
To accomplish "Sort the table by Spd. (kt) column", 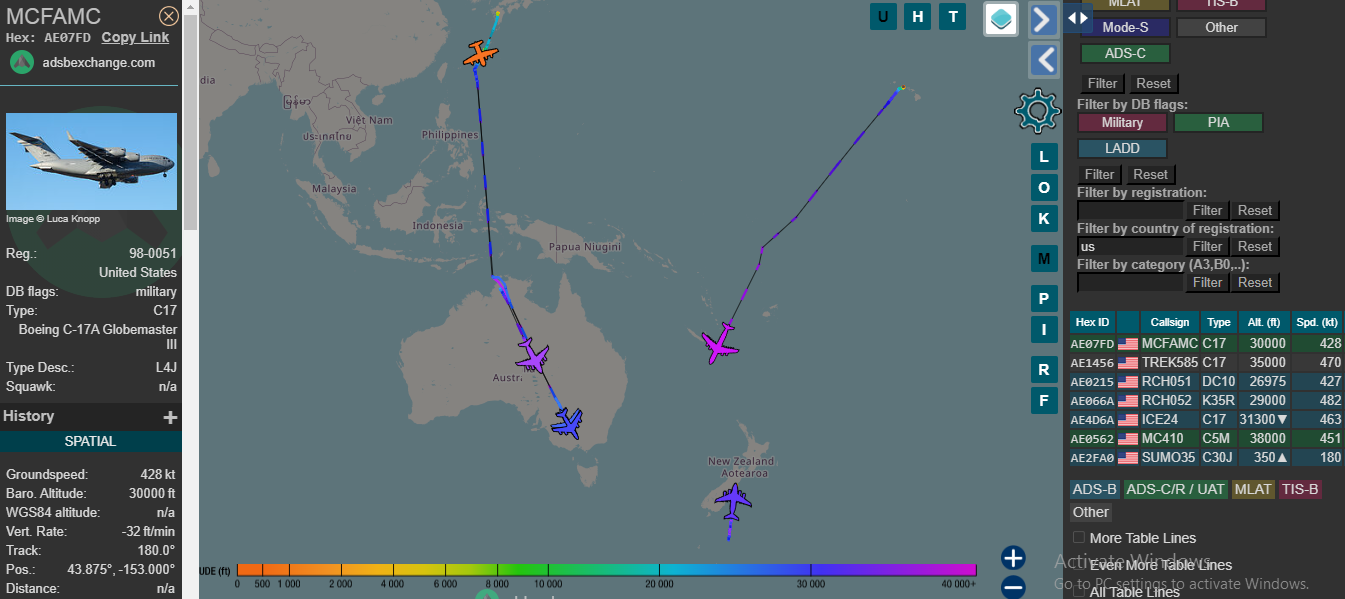I will (1317, 322).
